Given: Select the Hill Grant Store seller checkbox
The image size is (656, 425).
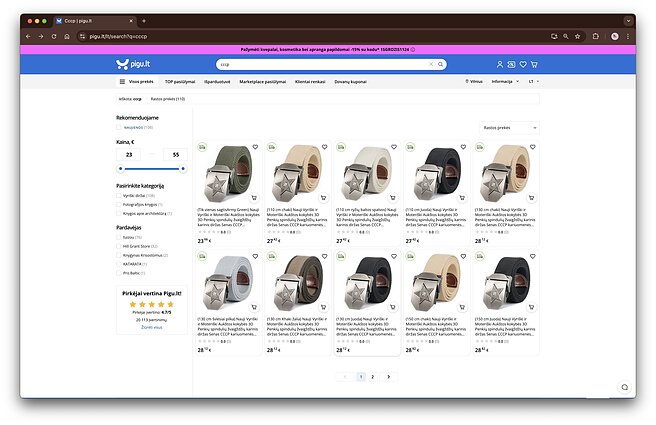Looking at the screenshot, I should click(120, 245).
